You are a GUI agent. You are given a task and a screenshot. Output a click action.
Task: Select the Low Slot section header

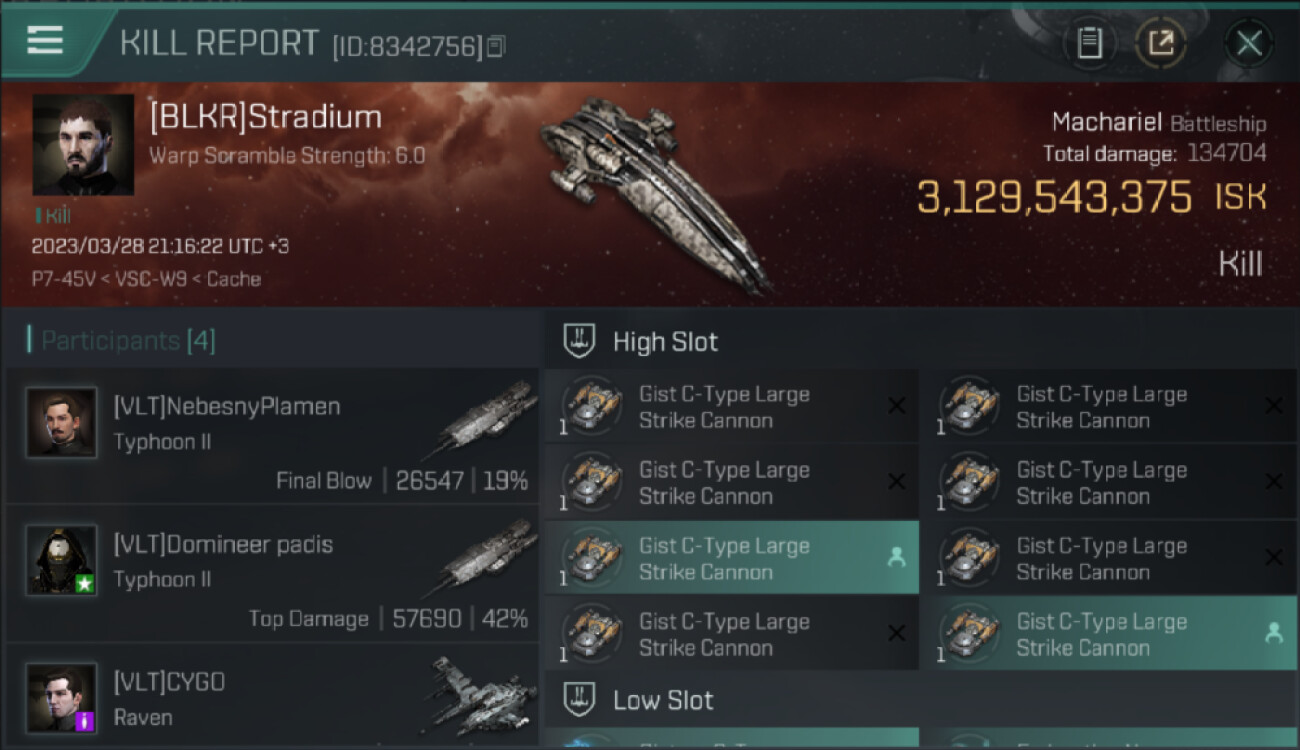663,700
